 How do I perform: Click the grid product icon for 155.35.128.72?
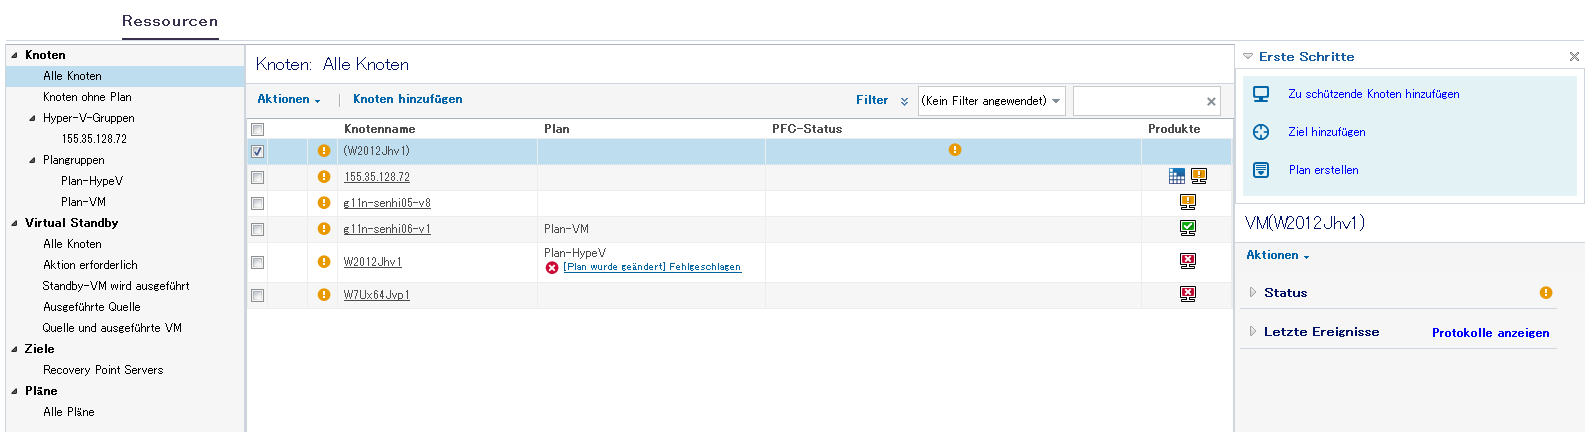[x=1177, y=176]
